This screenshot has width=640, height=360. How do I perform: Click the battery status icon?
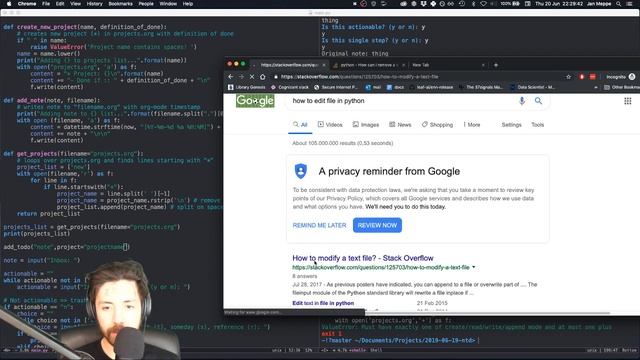coord(516,4)
